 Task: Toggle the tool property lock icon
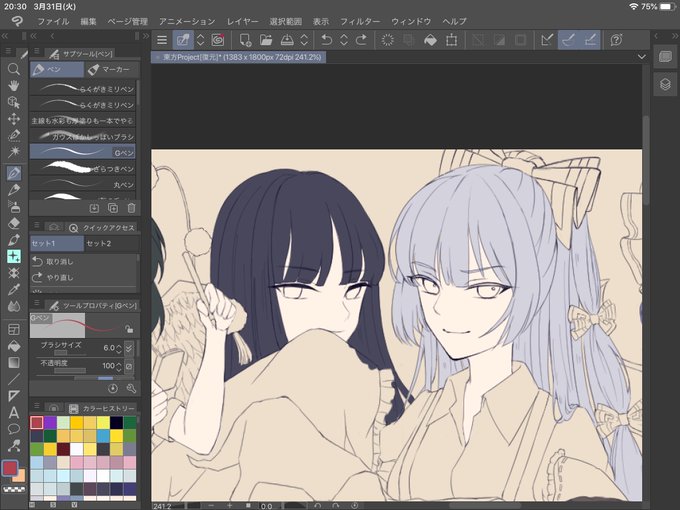(x=129, y=329)
